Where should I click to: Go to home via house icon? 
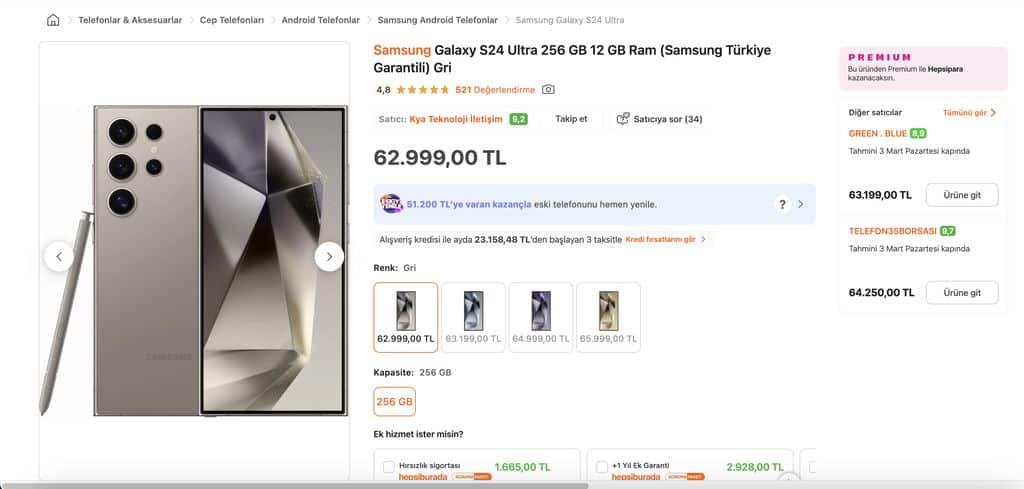click(x=53, y=20)
